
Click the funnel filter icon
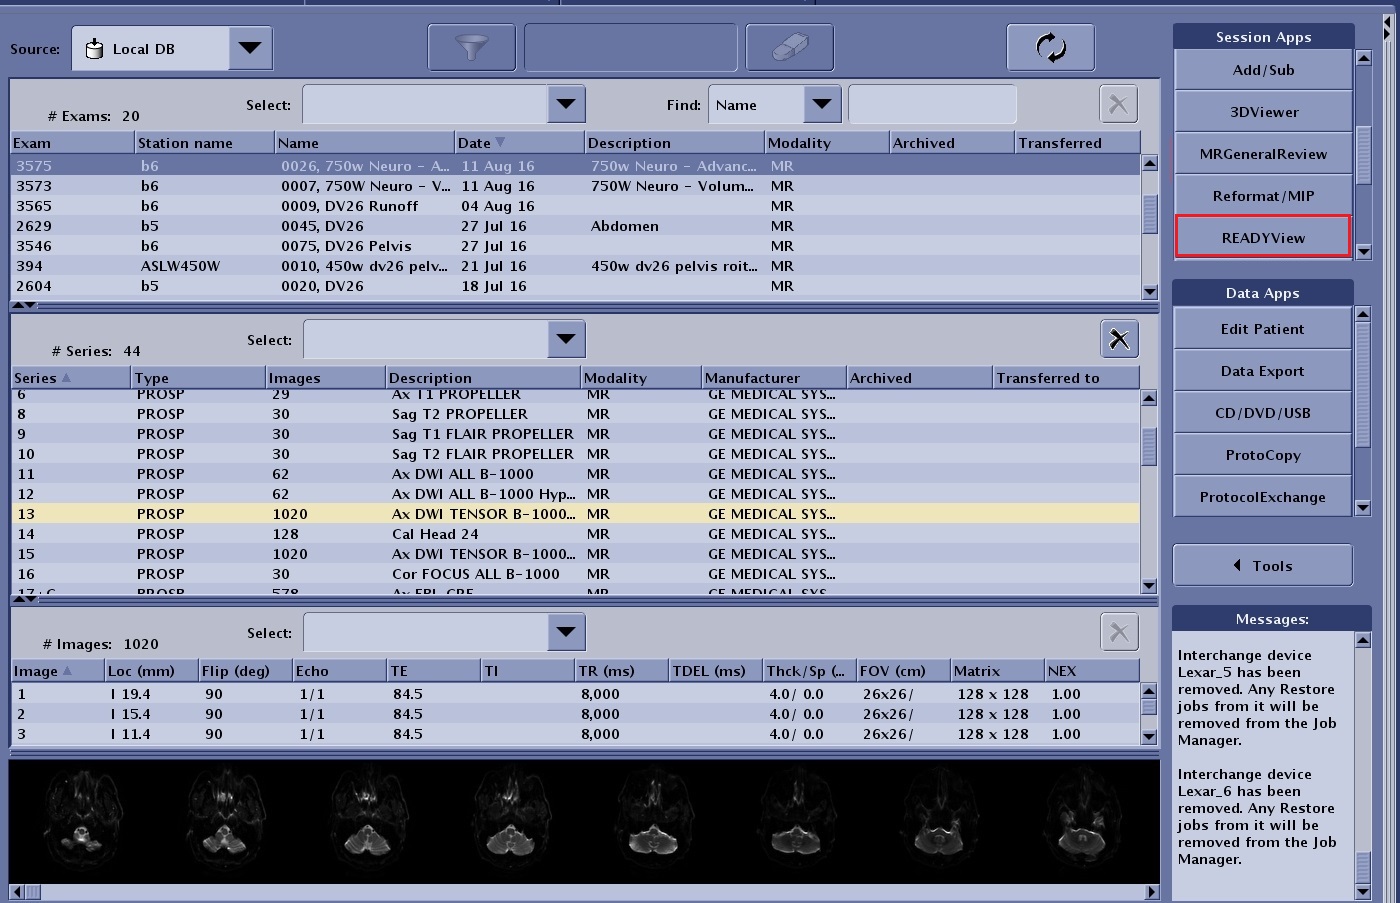[471, 48]
